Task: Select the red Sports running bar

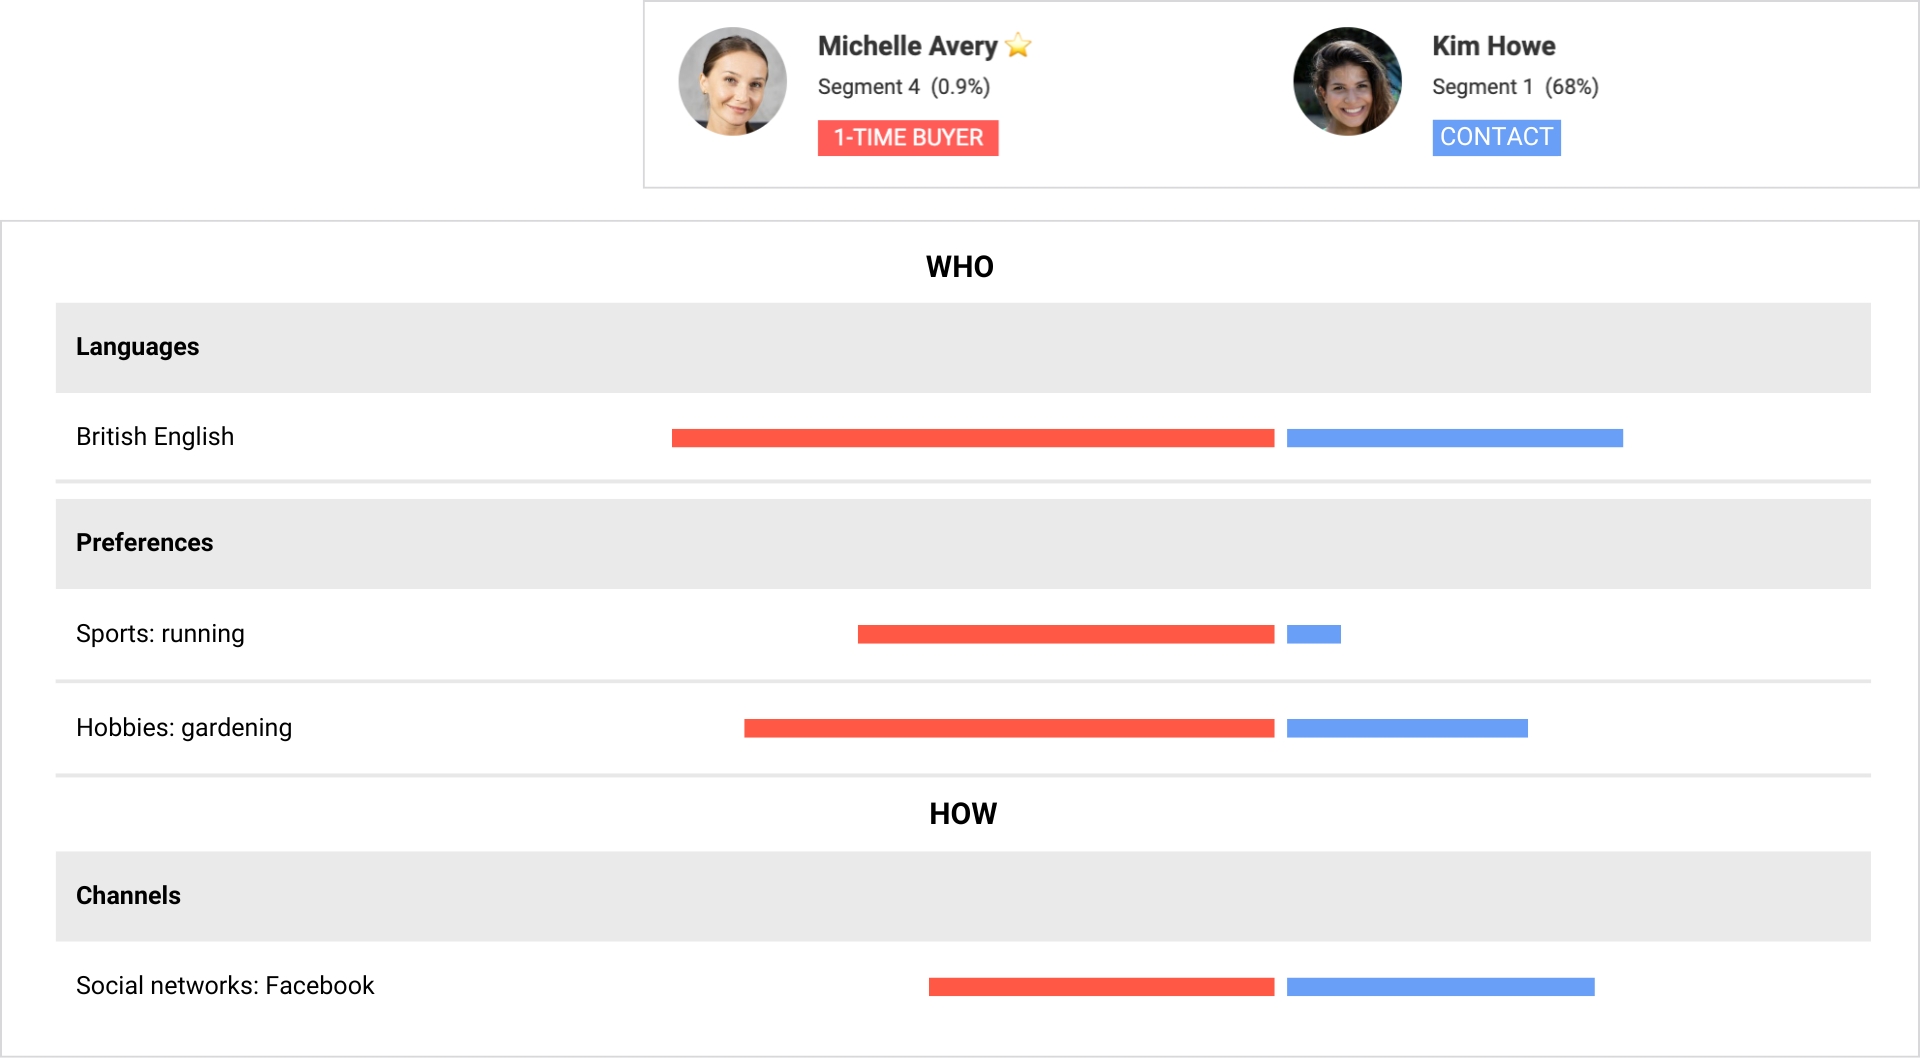Action: [x=1065, y=634]
